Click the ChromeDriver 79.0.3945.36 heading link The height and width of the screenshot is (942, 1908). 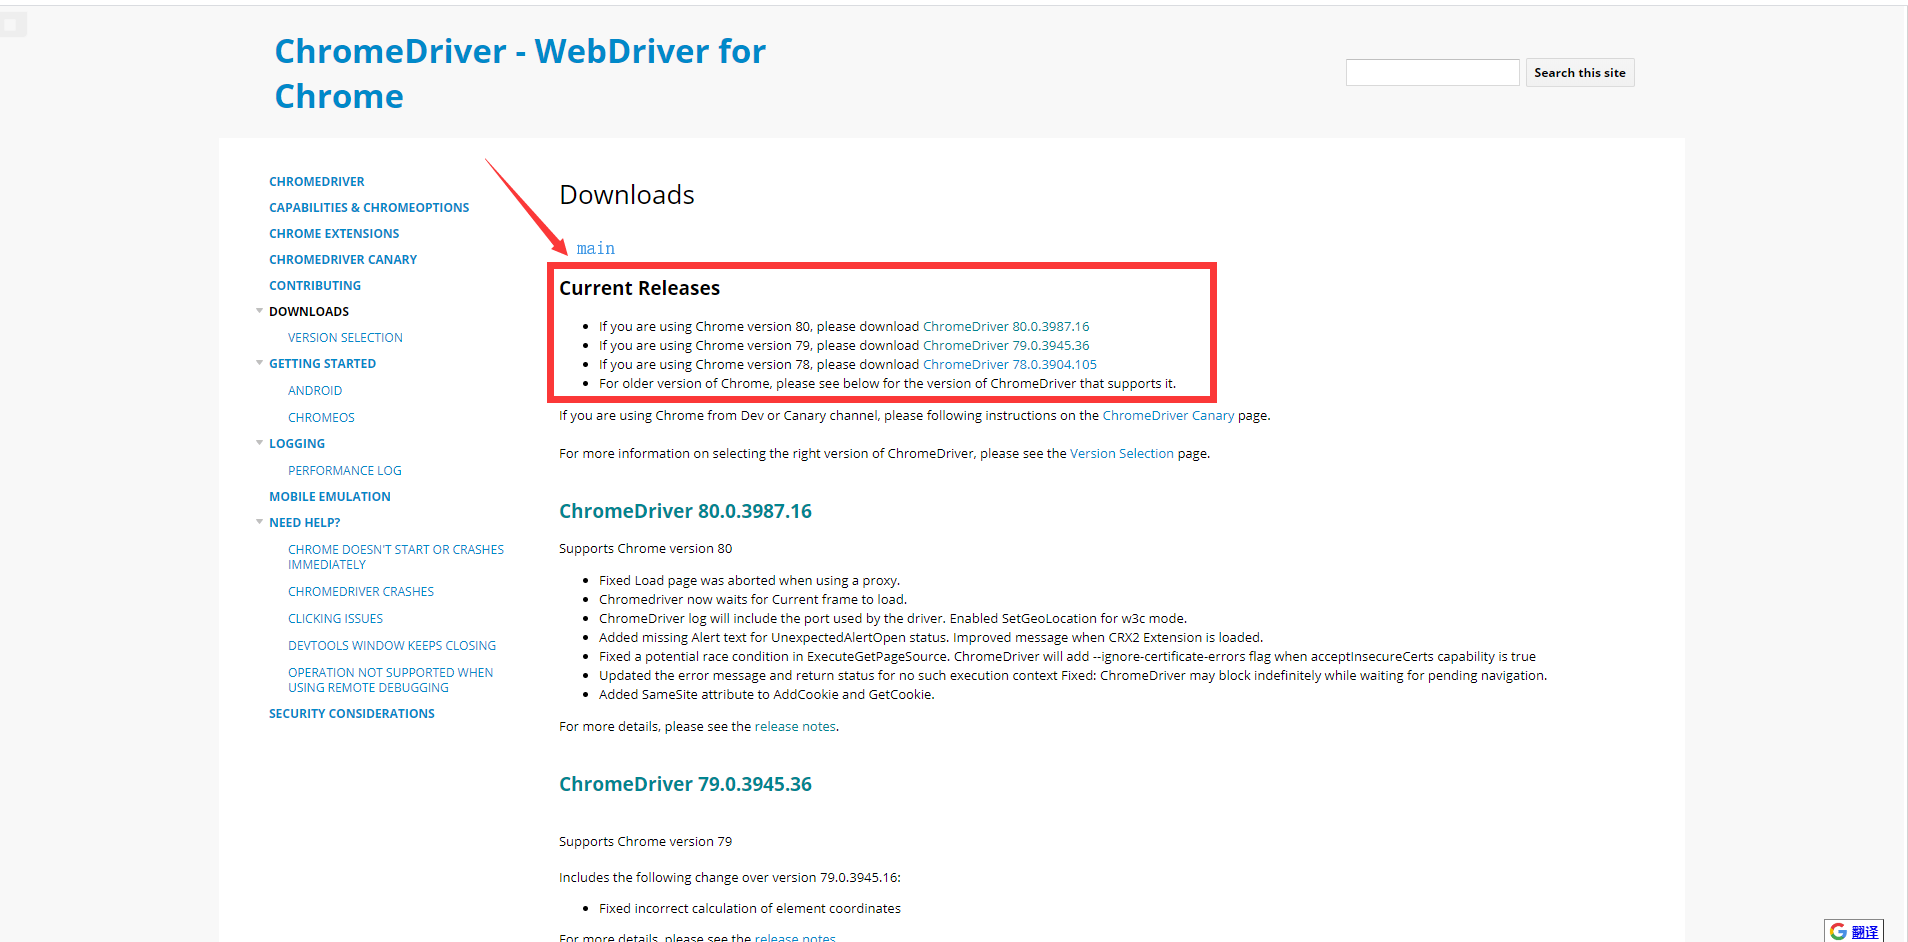(685, 784)
